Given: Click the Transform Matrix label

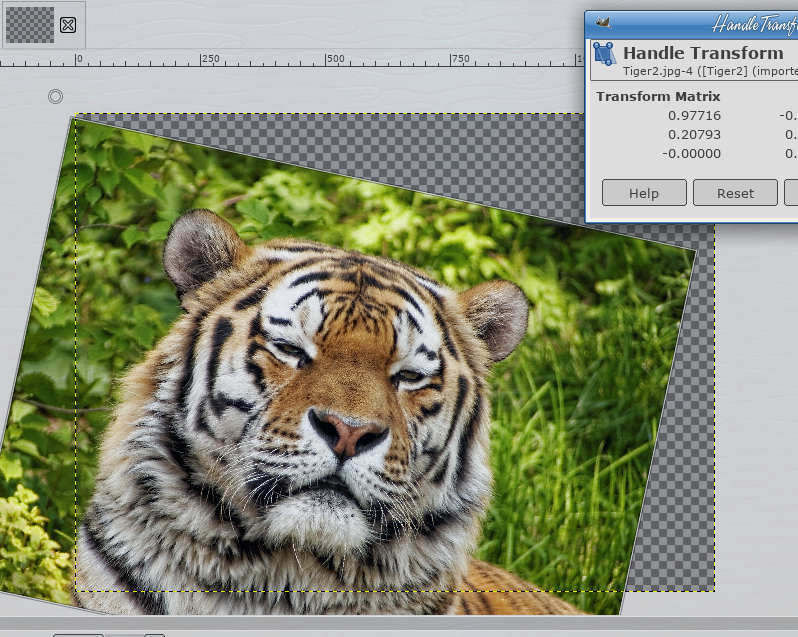Looking at the screenshot, I should pyautogui.click(x=658, y=96).
